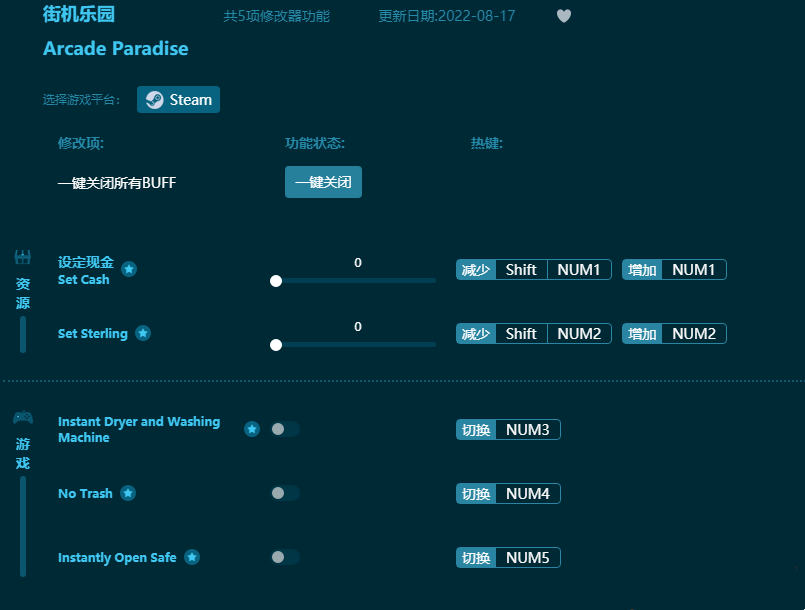Click the 街机乐园 heading

(x=79, y=14)
